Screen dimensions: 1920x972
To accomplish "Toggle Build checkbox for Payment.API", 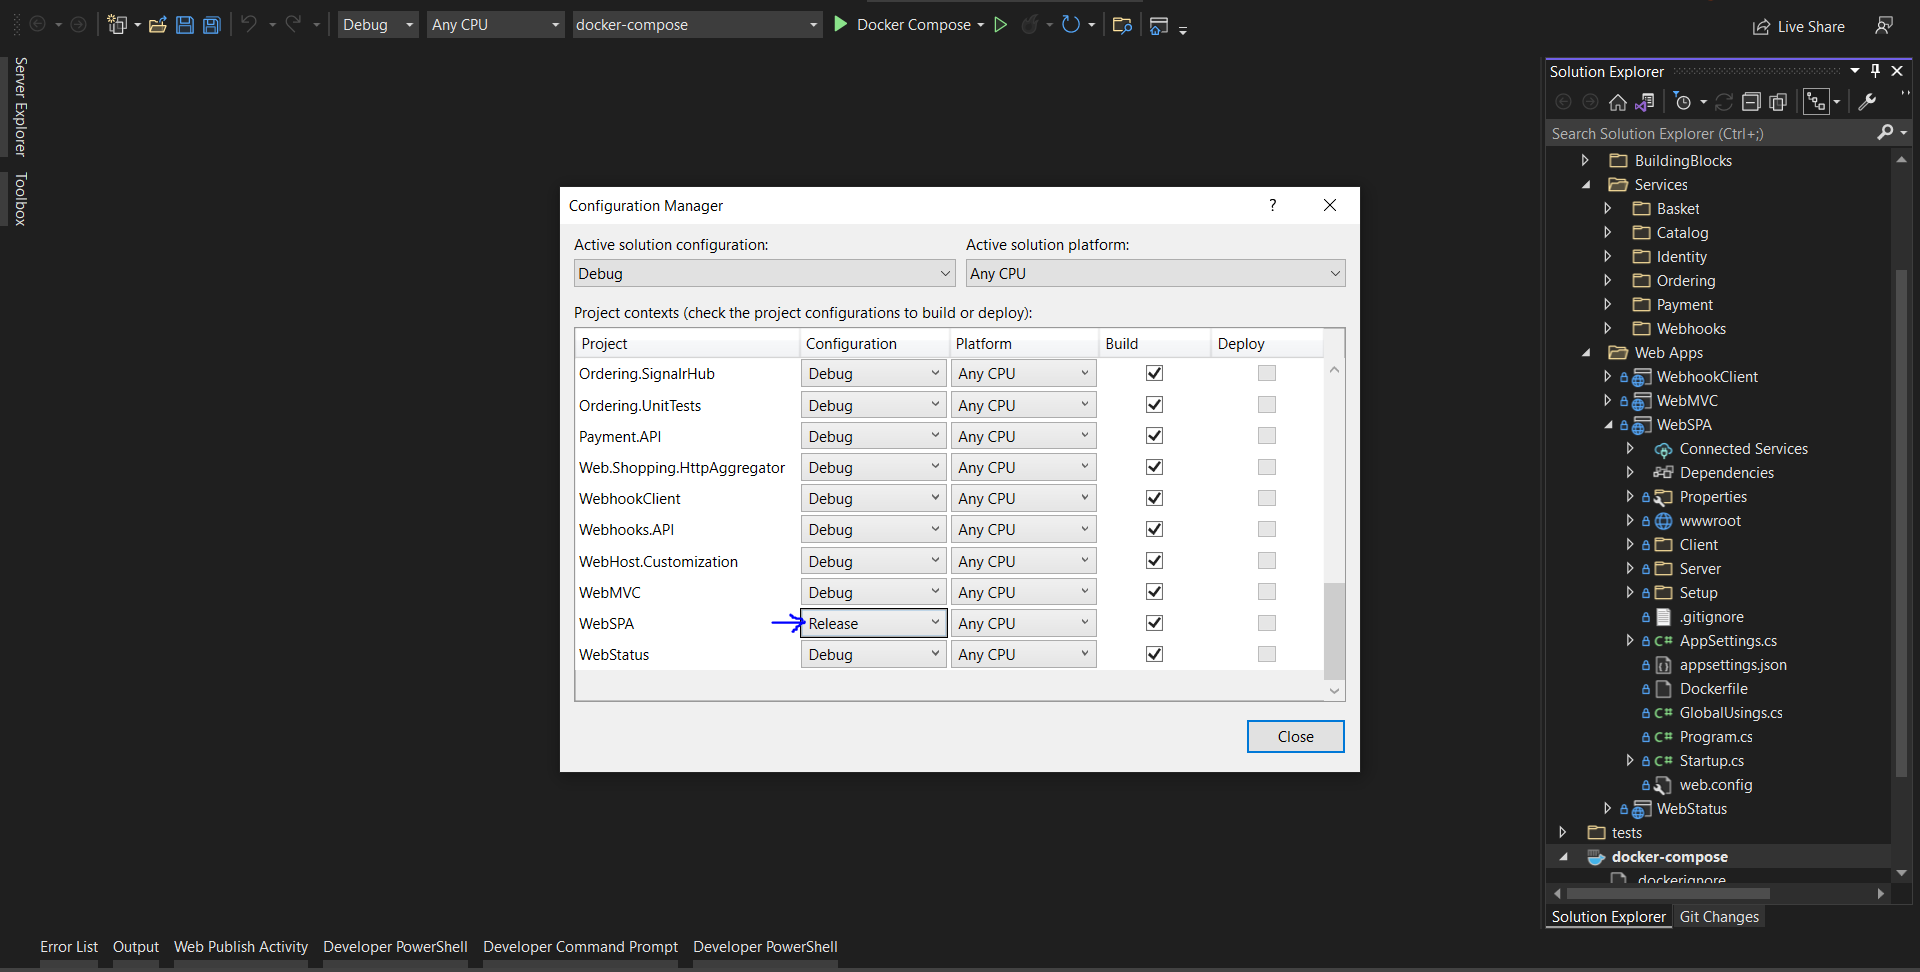I will (1154, 436).
